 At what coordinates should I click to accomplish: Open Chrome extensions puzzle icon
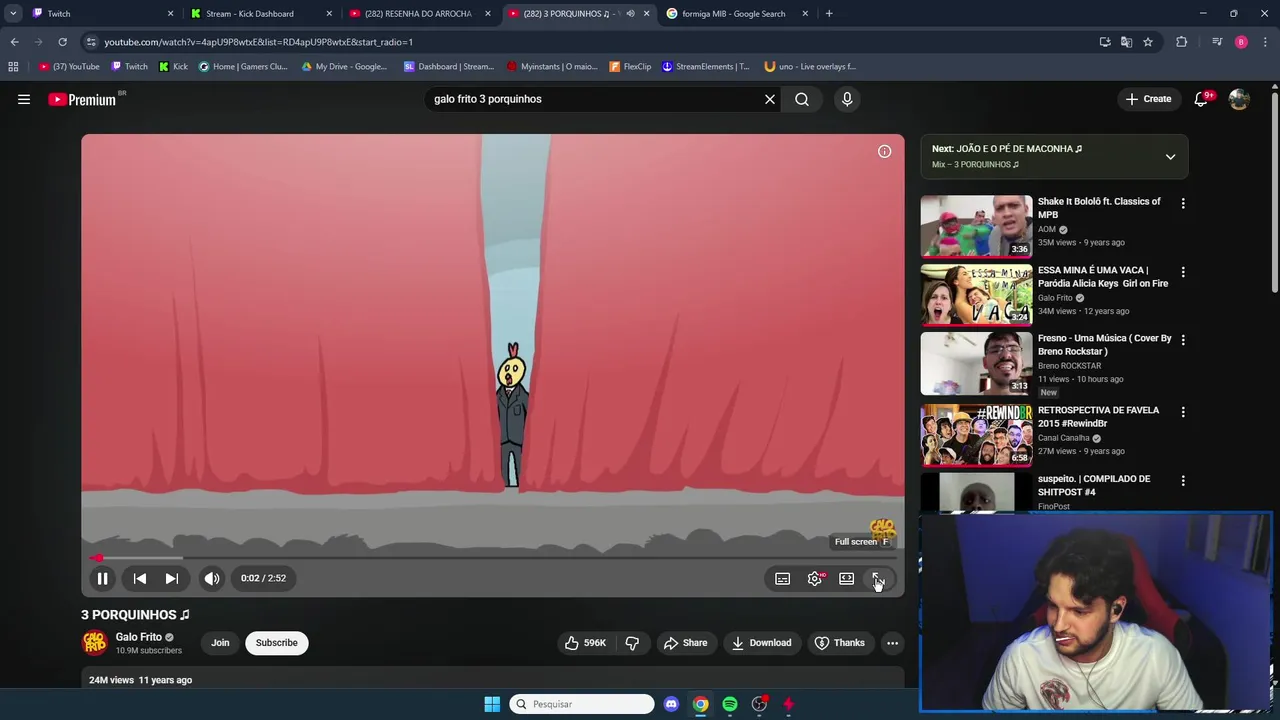coord(1181,42)
